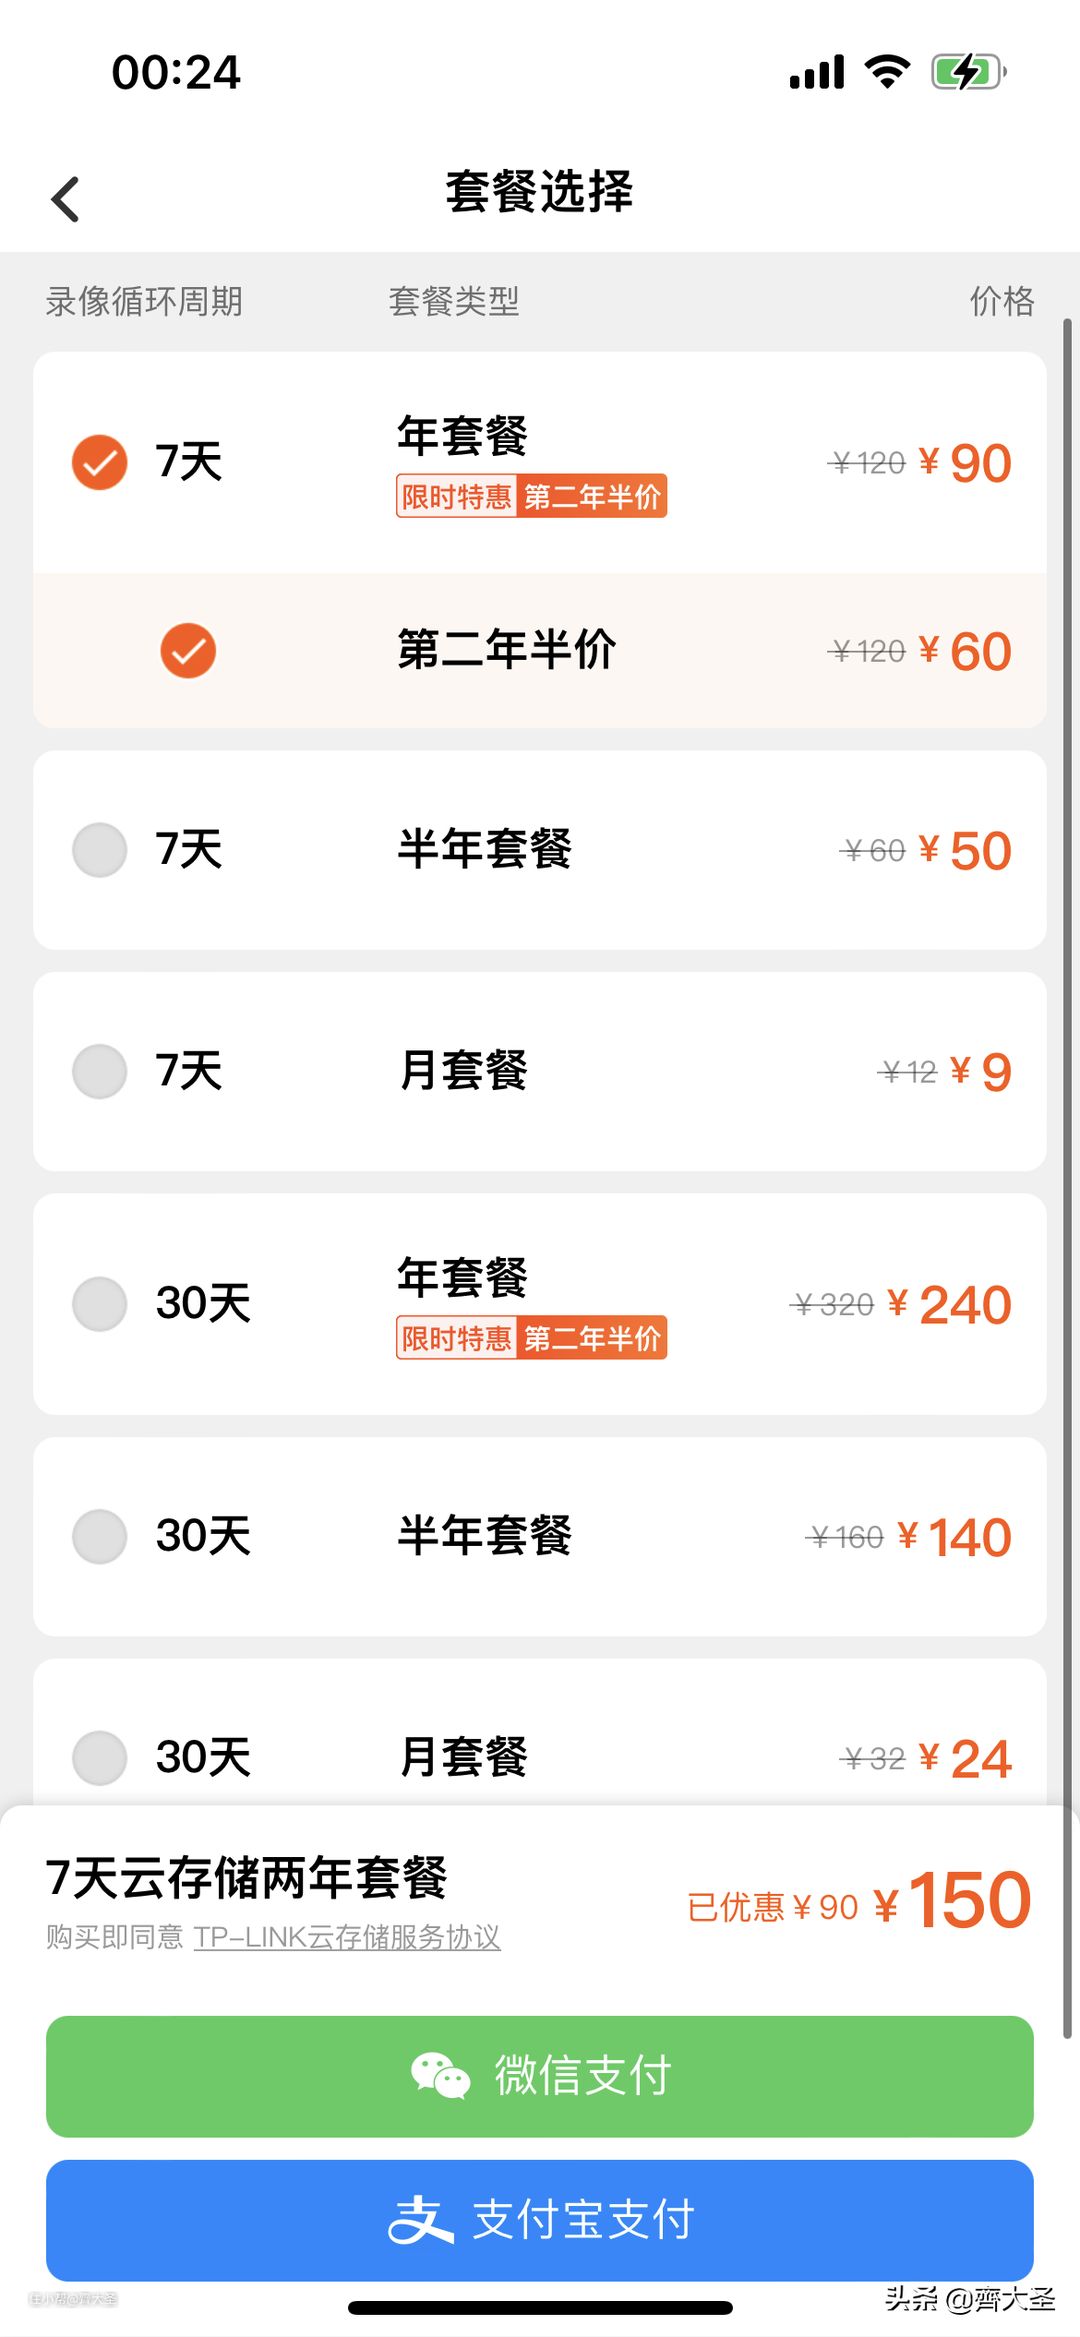Uncheck the selected 7天 年套餐 option

(100, 462)
